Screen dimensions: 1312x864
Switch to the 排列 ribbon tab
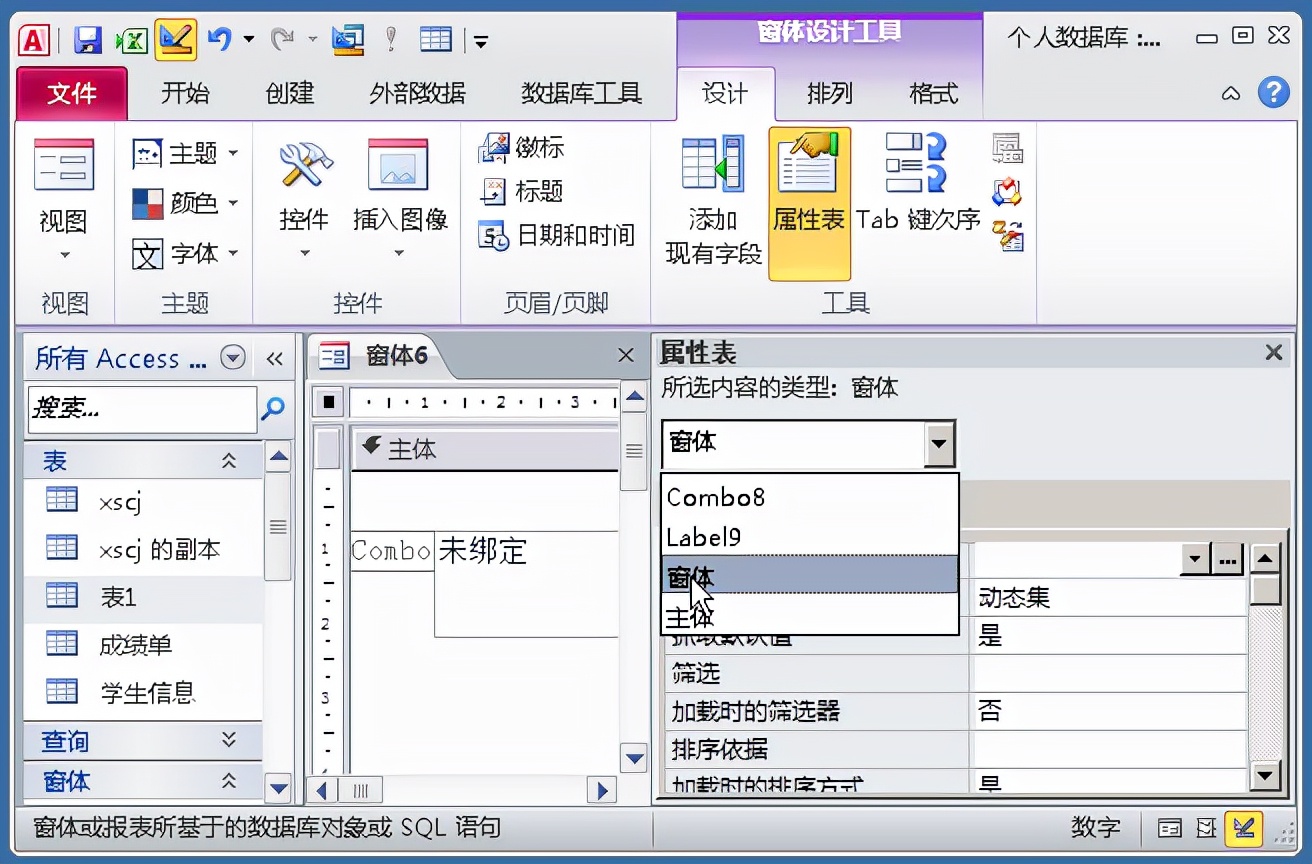coord(830,93)
